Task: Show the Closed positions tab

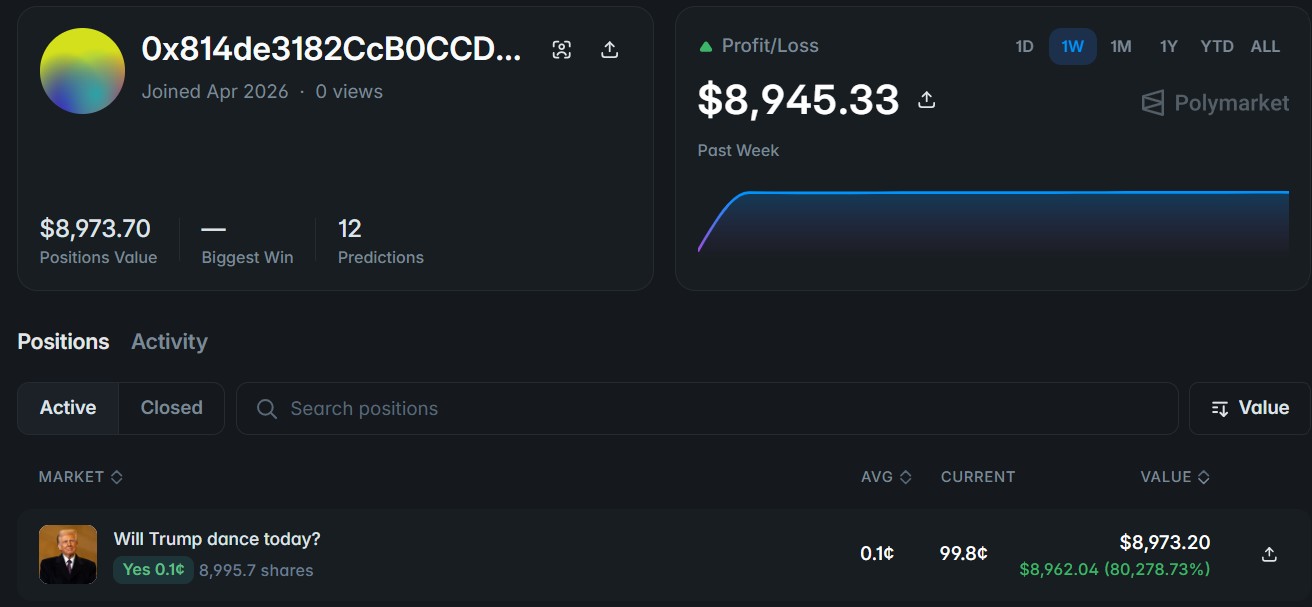Action: click(171, 408)
